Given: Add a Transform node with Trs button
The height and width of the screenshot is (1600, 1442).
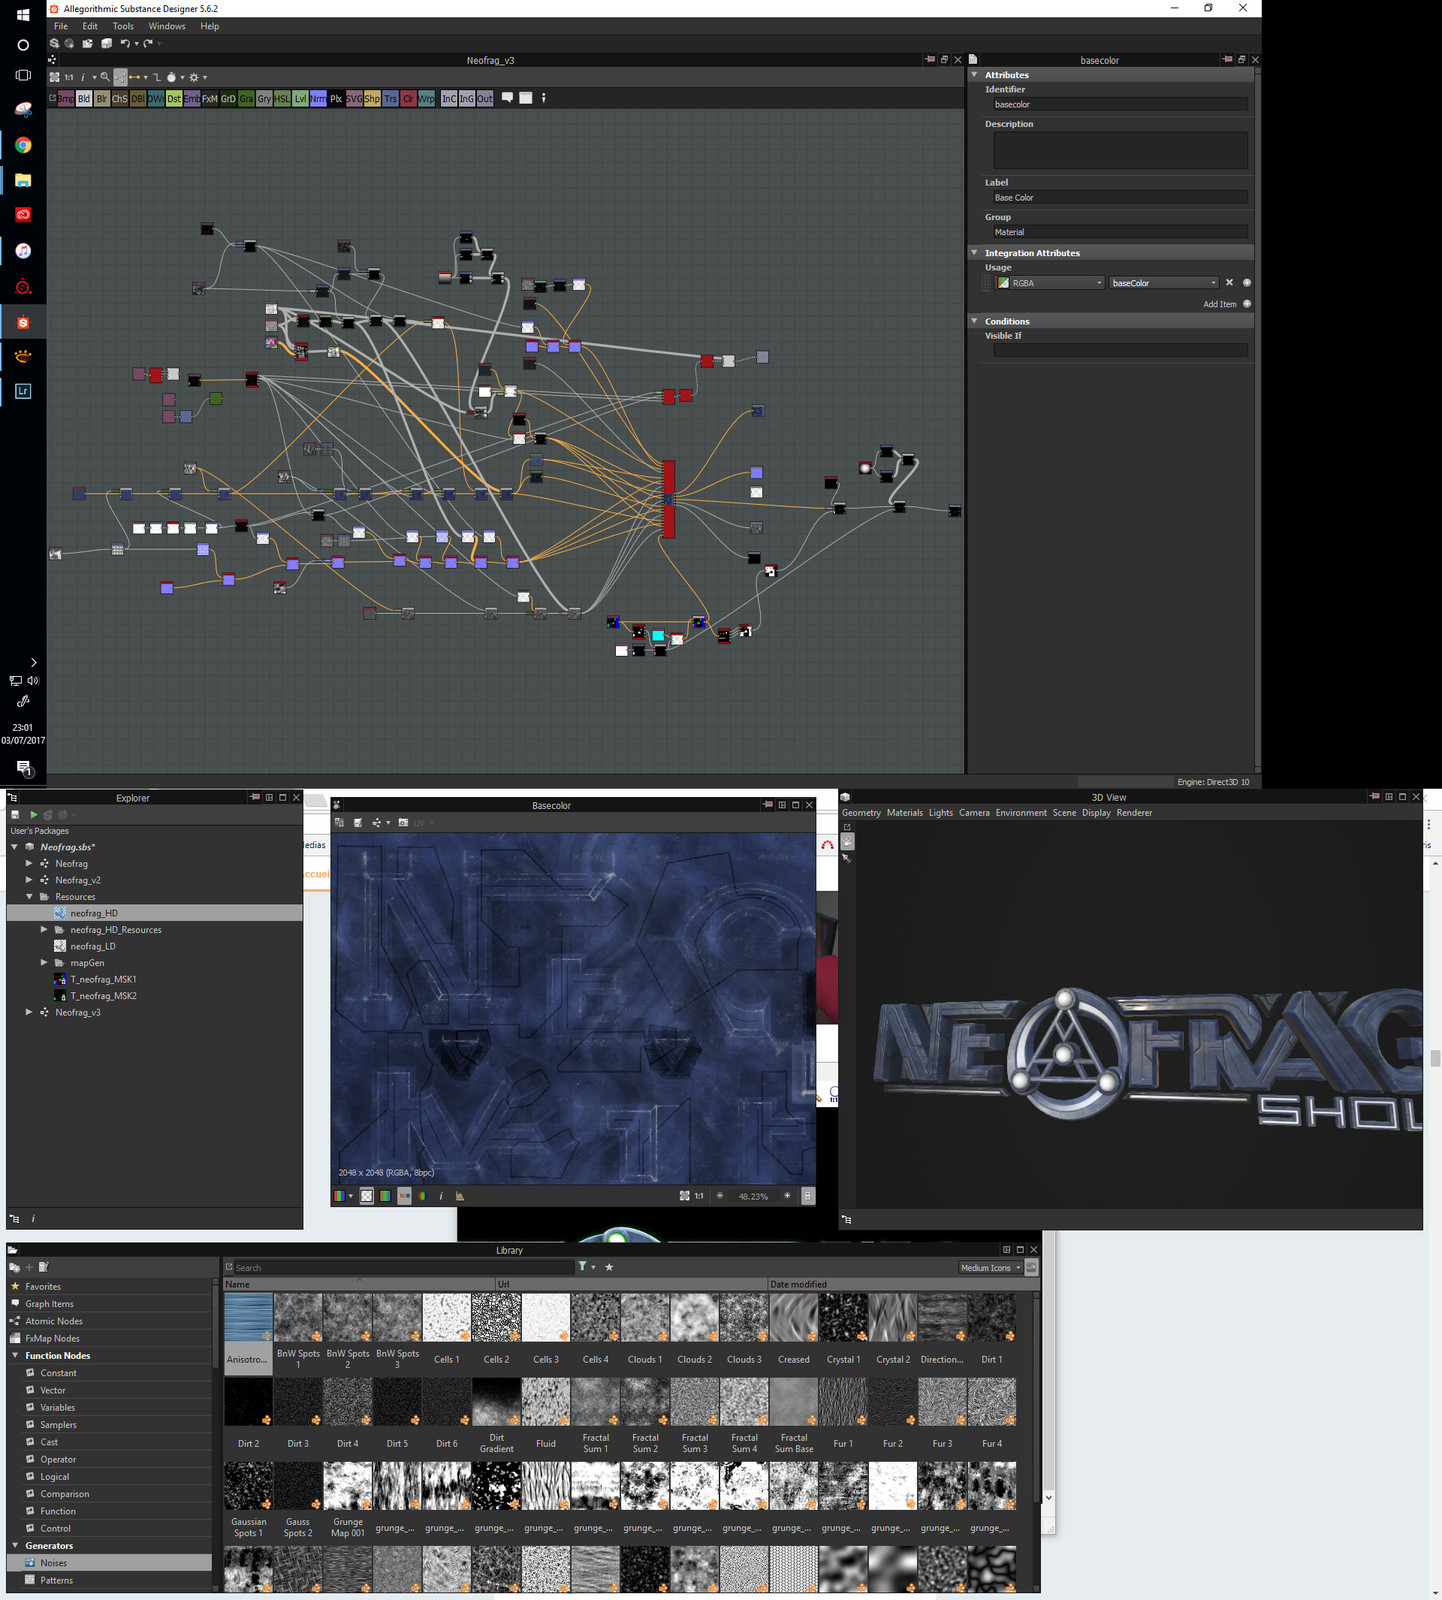Looking at the screenshot, I should (390, 99).
